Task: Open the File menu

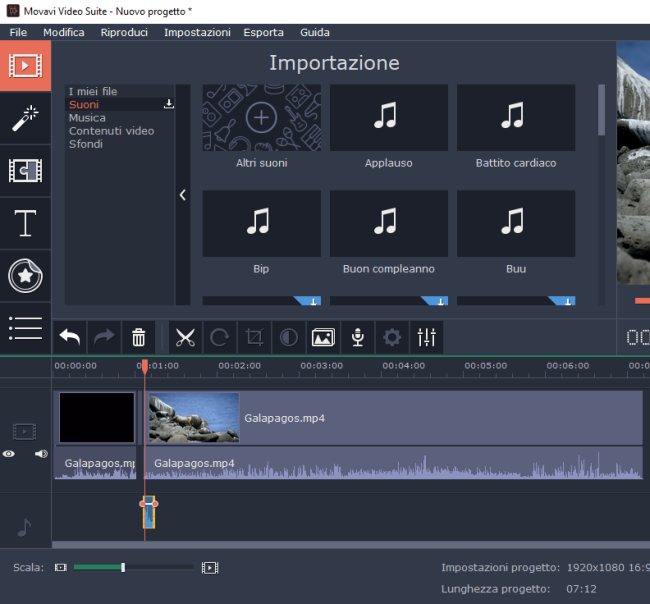Action: (x=18, y=32)
